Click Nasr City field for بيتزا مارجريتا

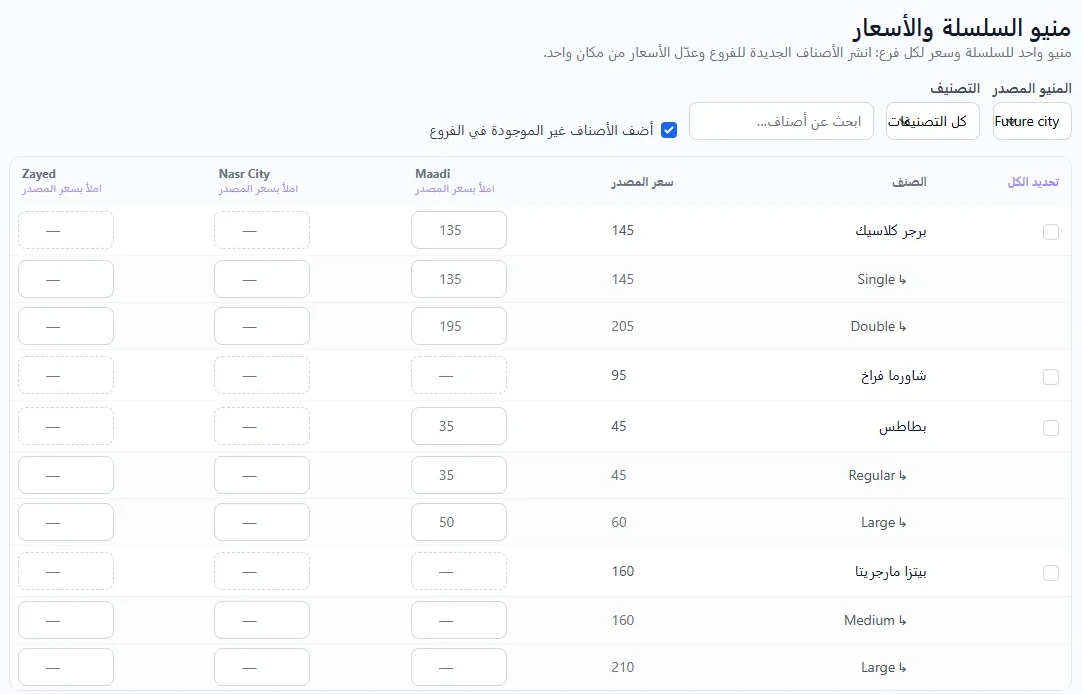point(262,571)
